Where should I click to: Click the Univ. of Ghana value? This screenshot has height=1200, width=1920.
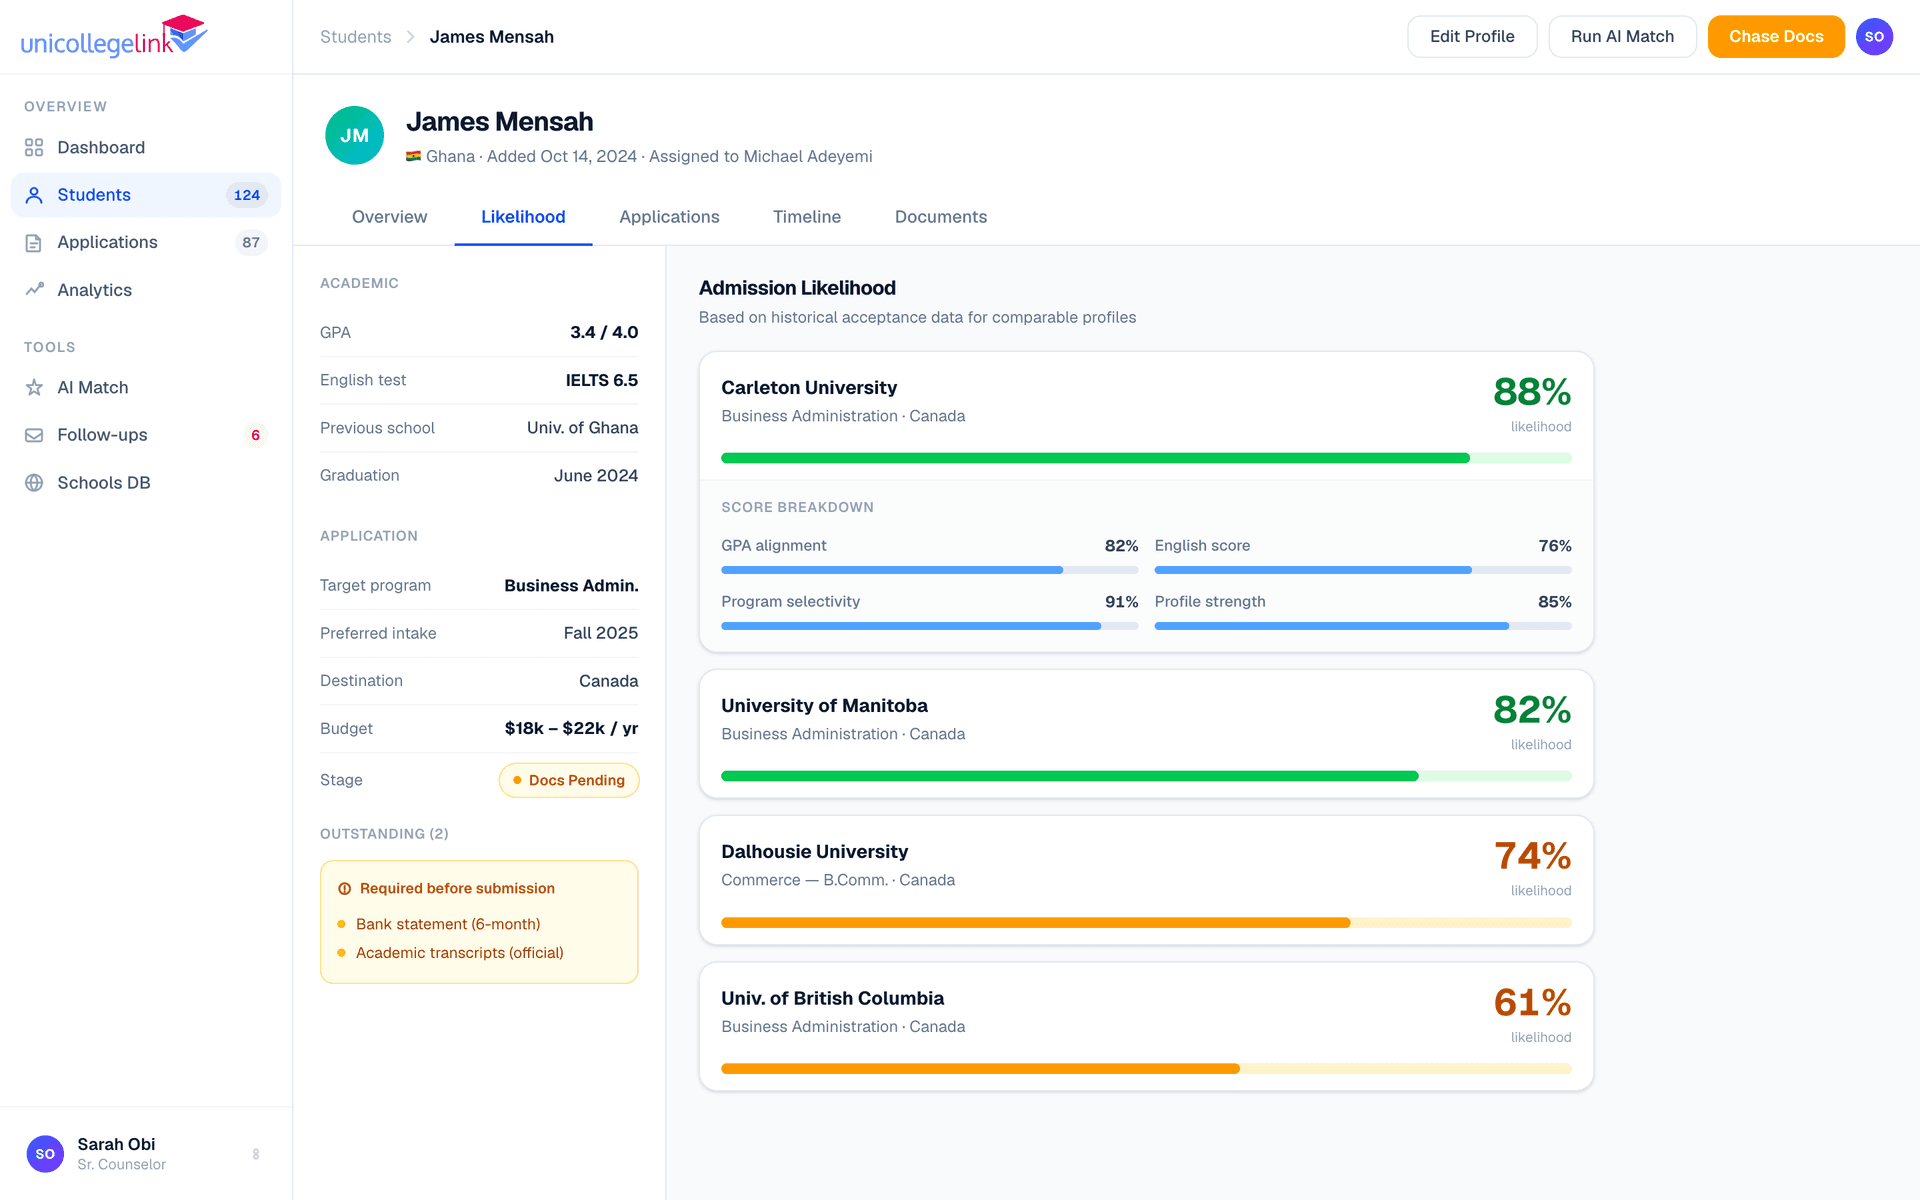pos(583,428)
